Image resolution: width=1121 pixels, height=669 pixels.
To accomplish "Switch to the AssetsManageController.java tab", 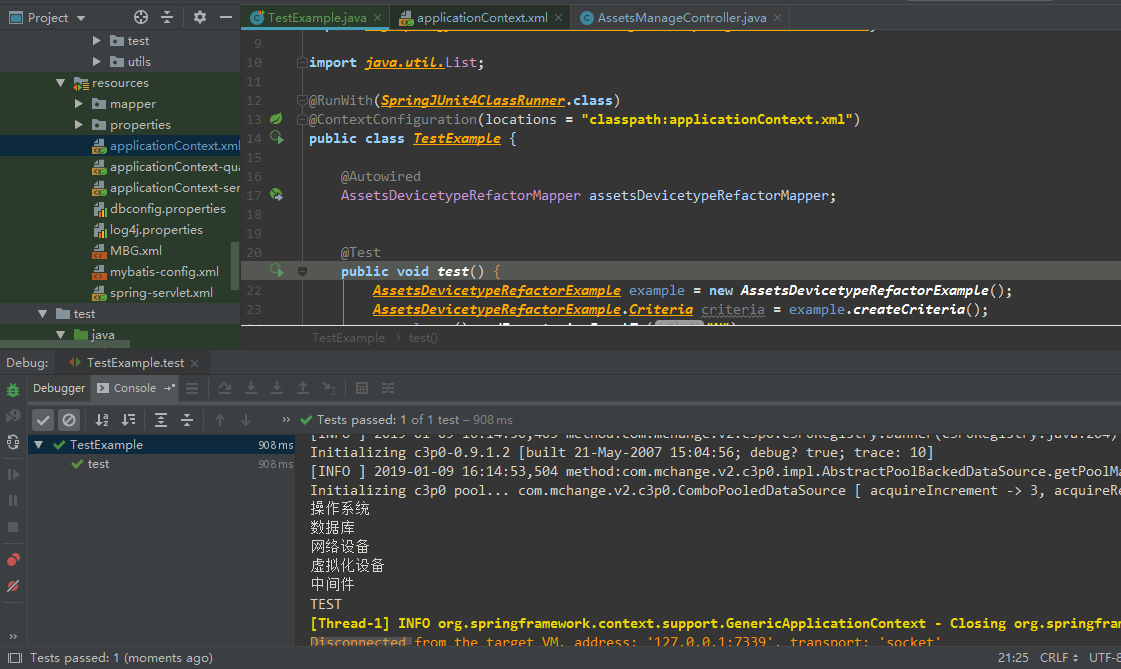I will point(681,18).
